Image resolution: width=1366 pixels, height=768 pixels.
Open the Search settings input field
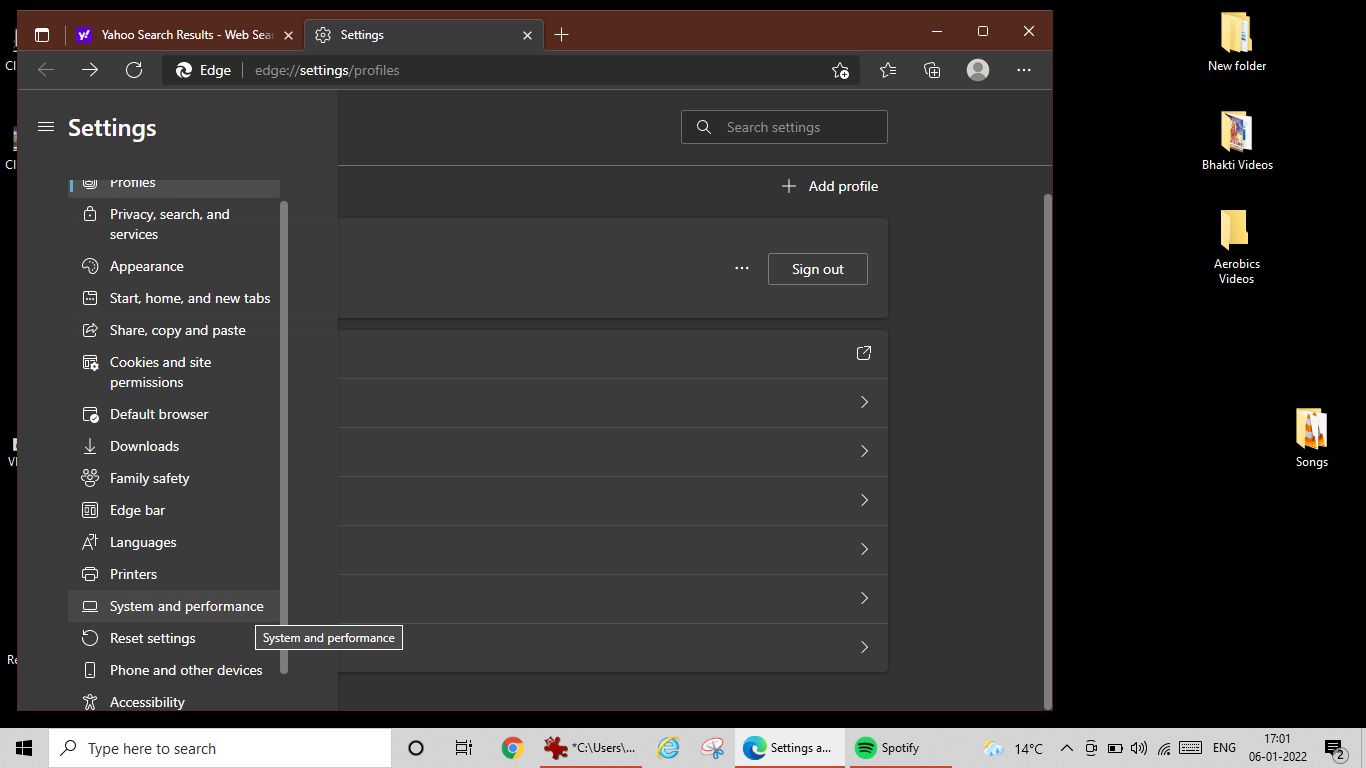click(784, 127)
